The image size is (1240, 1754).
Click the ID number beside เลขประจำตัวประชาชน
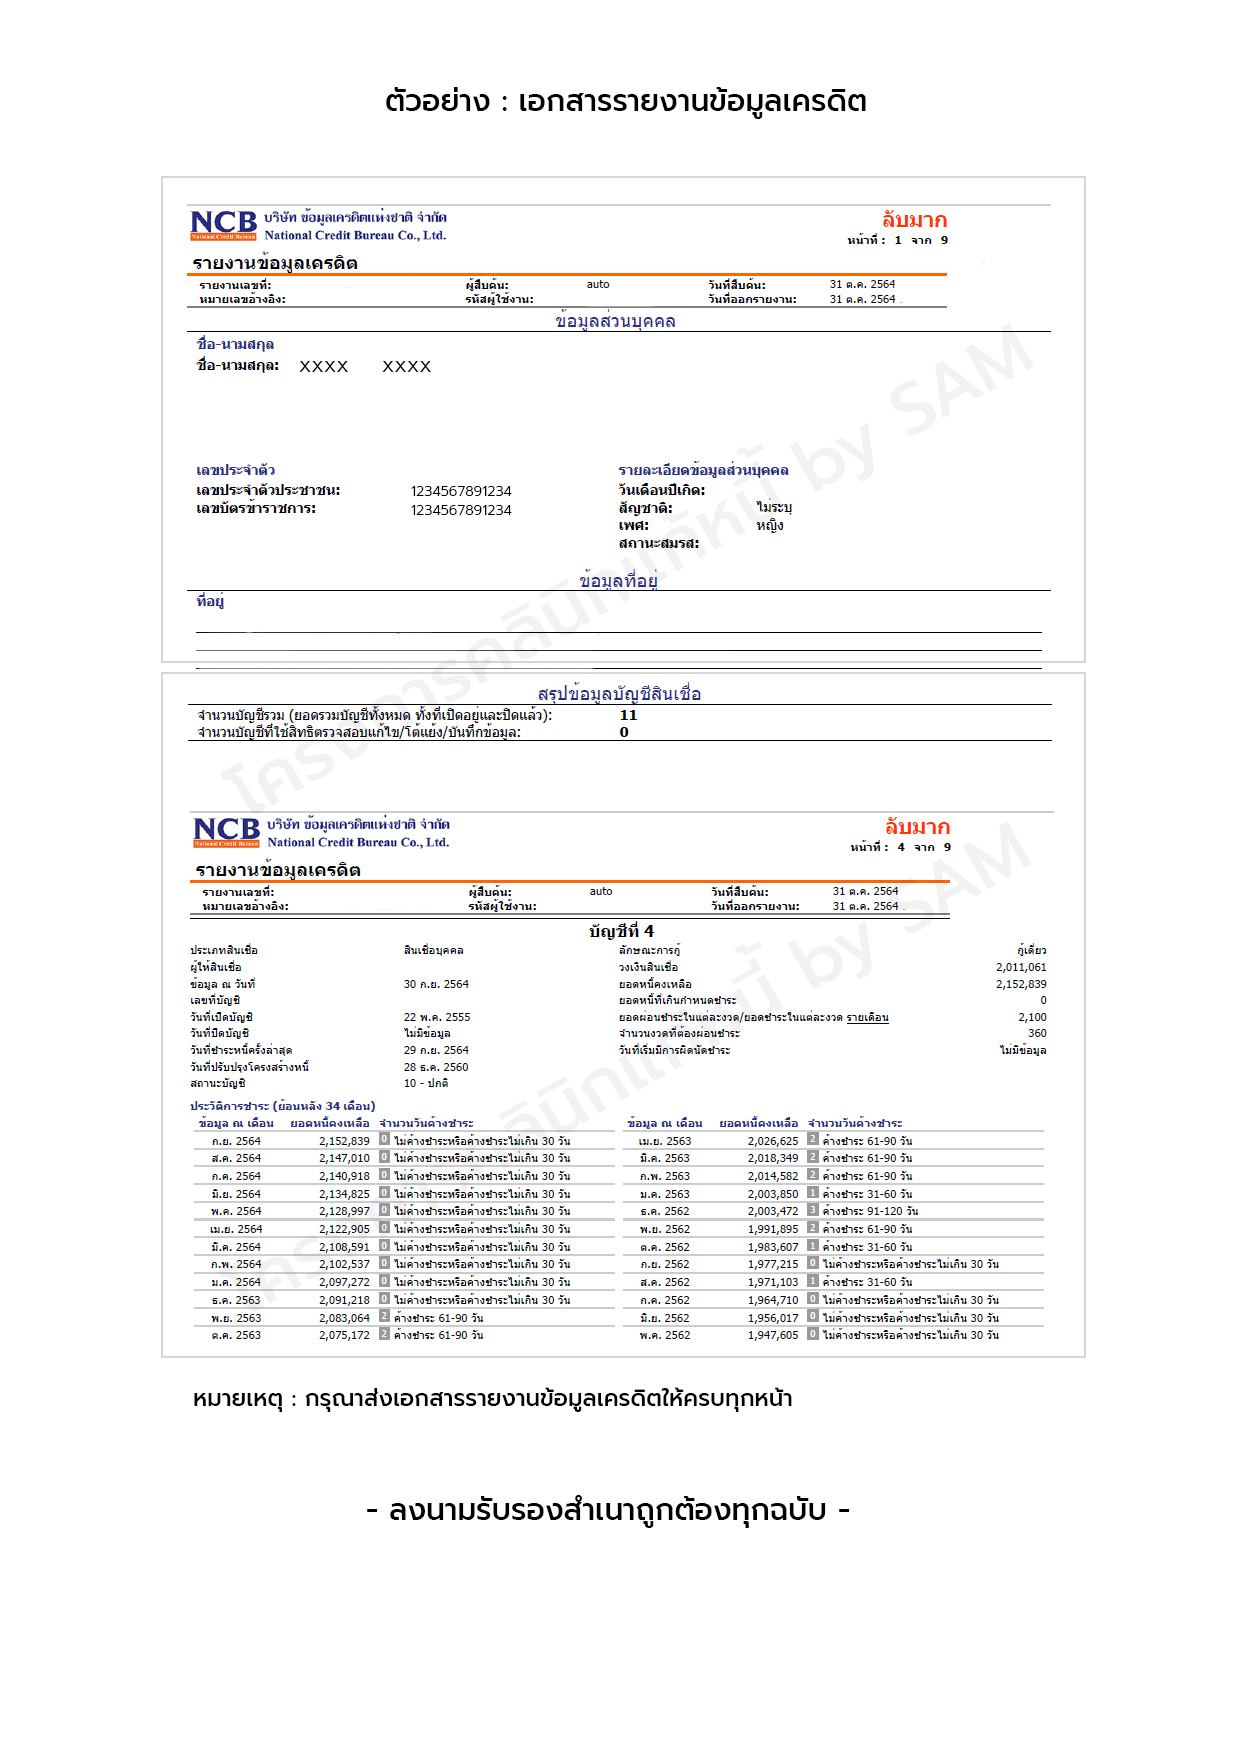tap(461, 491)
